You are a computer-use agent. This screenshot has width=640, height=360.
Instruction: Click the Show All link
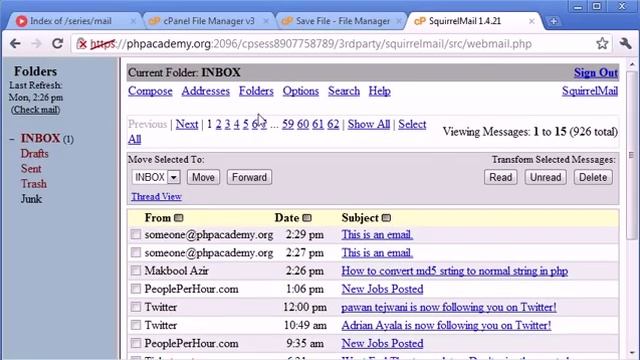(369, 124)
